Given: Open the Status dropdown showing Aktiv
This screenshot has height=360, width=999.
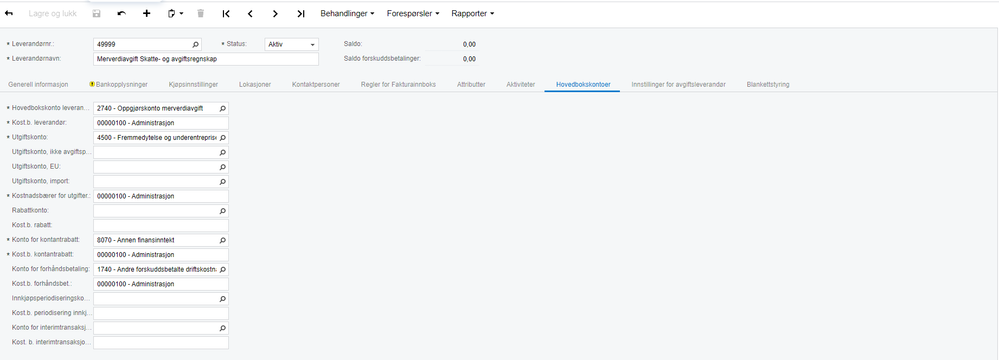Looking at the screenshot, I should [291, 45].
